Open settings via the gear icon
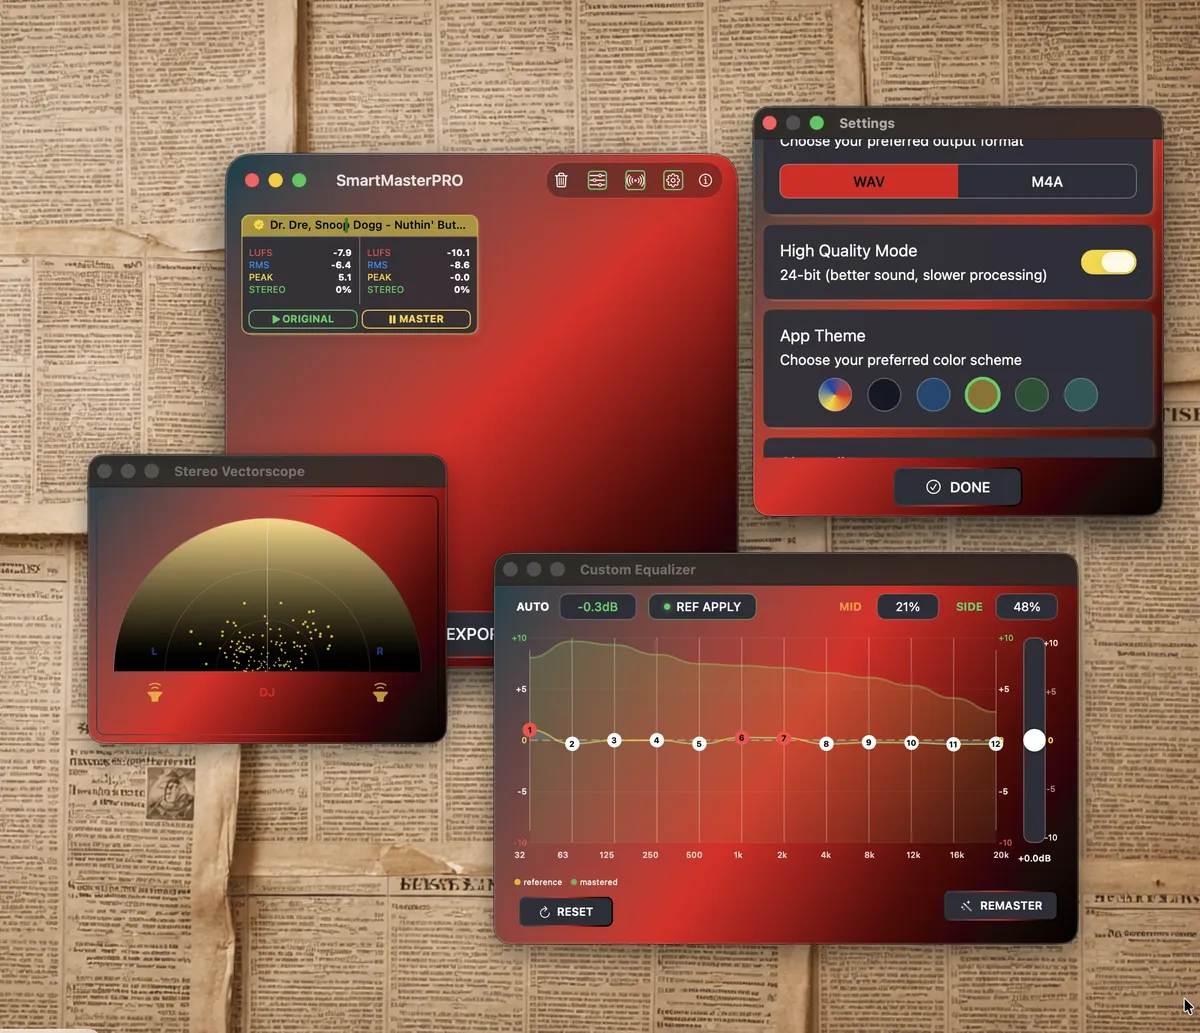This screenshot has height=1033, width=1200. click(673, 180)
